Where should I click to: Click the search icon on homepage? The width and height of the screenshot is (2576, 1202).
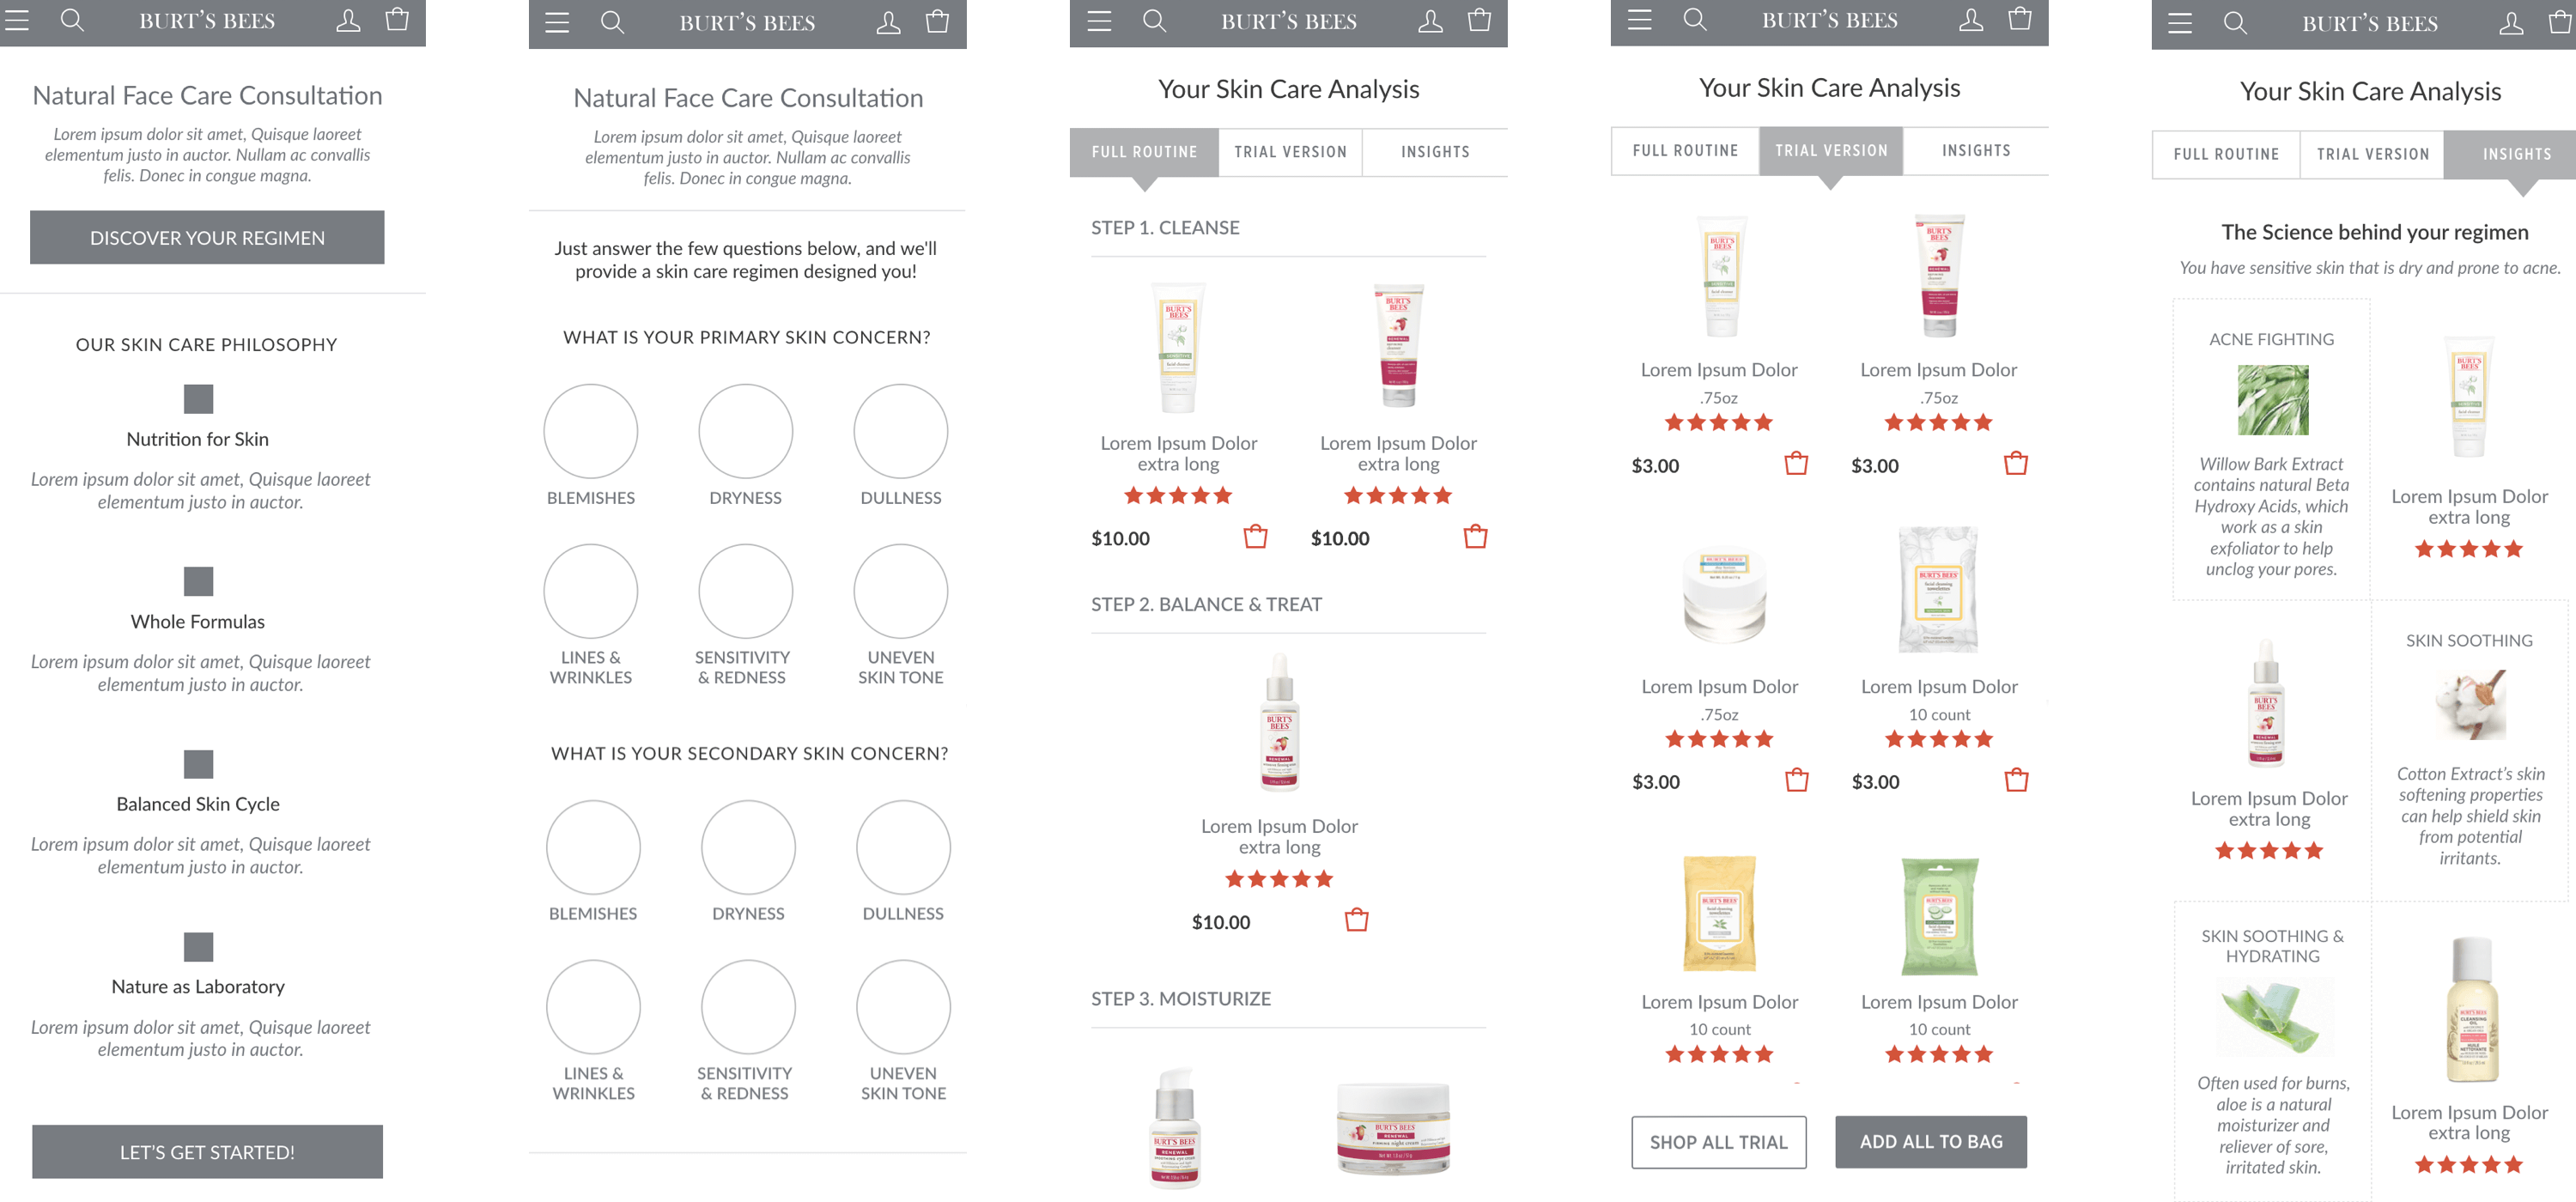(x=72, y=21)
